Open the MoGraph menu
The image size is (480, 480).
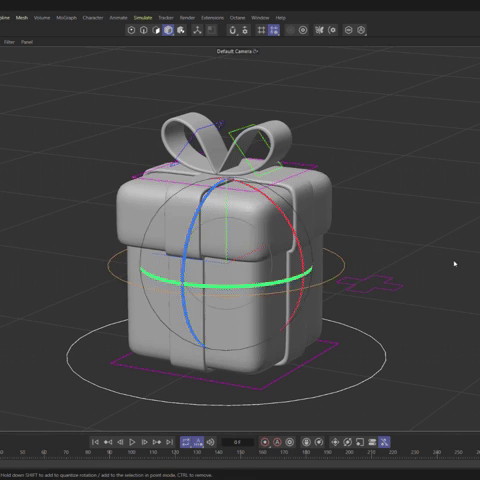point(66,18)
